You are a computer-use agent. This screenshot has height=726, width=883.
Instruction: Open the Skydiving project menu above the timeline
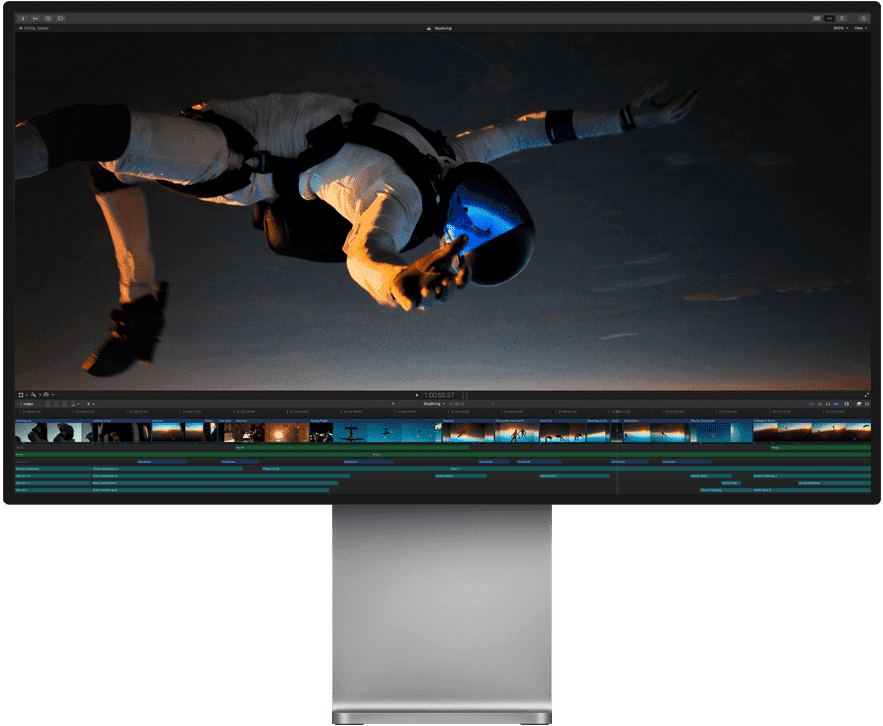click(x=435, y=404)
